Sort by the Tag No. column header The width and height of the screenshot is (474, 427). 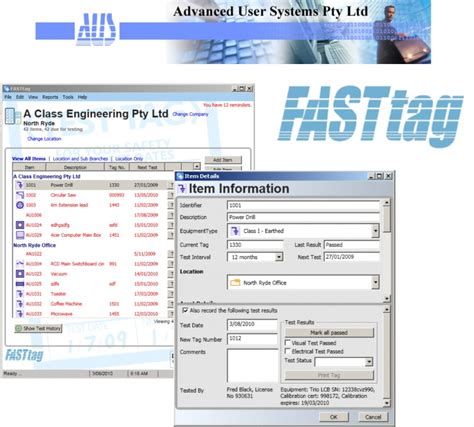pyautogui.click(x=117, y=167)
